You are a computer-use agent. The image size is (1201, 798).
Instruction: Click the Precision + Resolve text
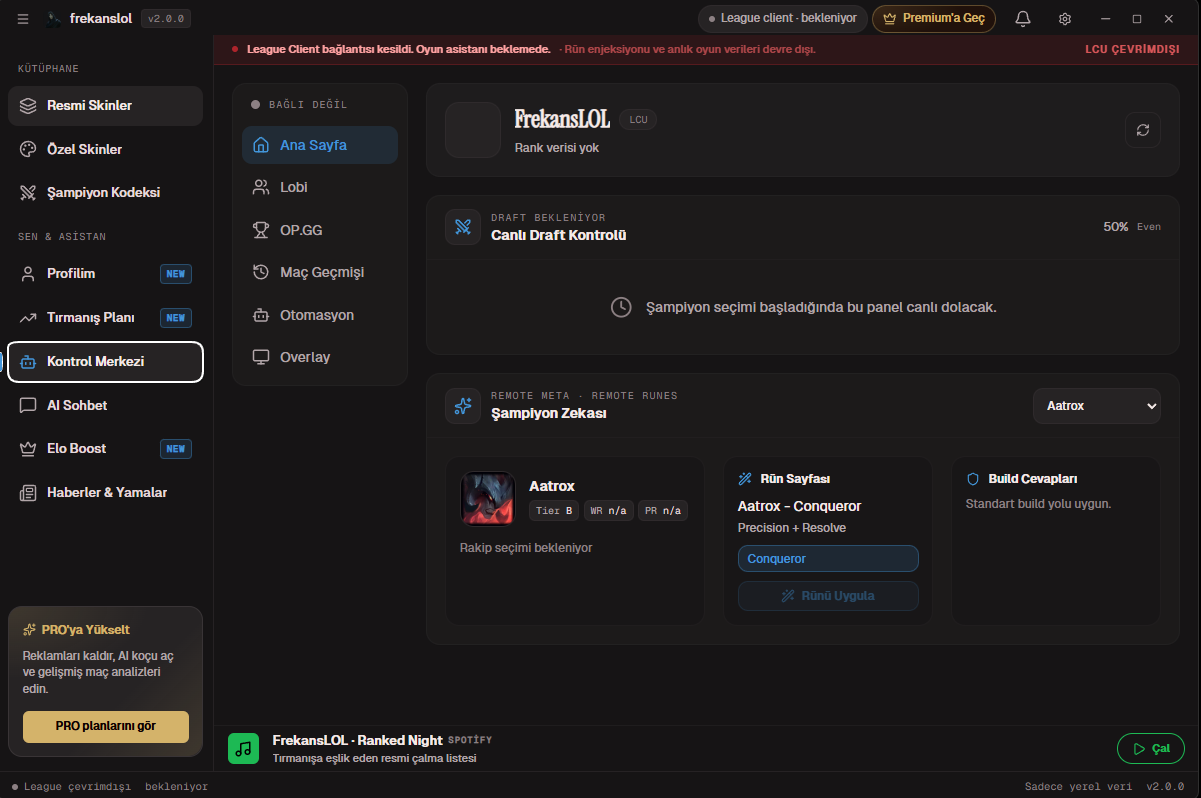coord(792,528)
